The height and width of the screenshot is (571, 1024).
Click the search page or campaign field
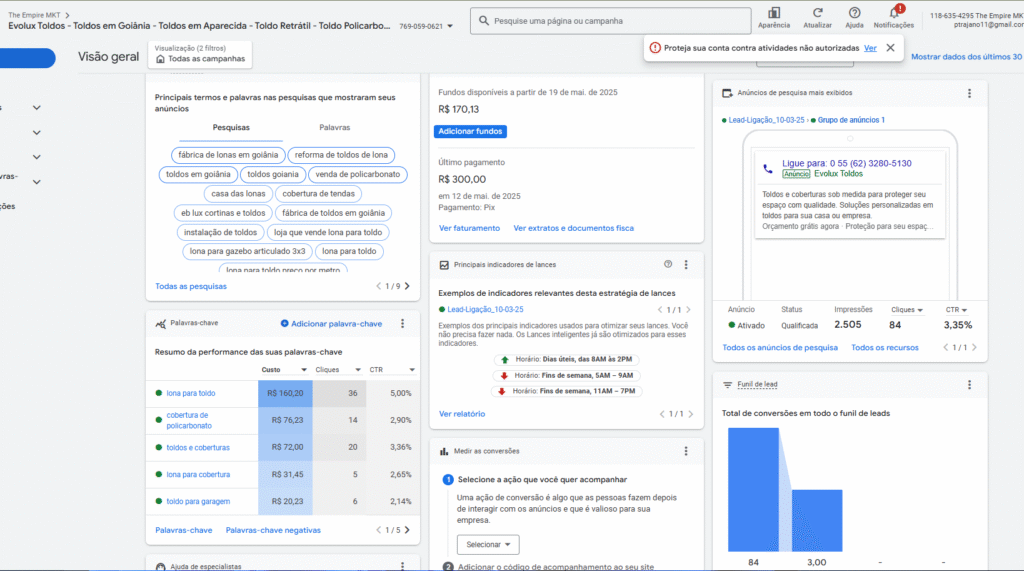(610, 20)
